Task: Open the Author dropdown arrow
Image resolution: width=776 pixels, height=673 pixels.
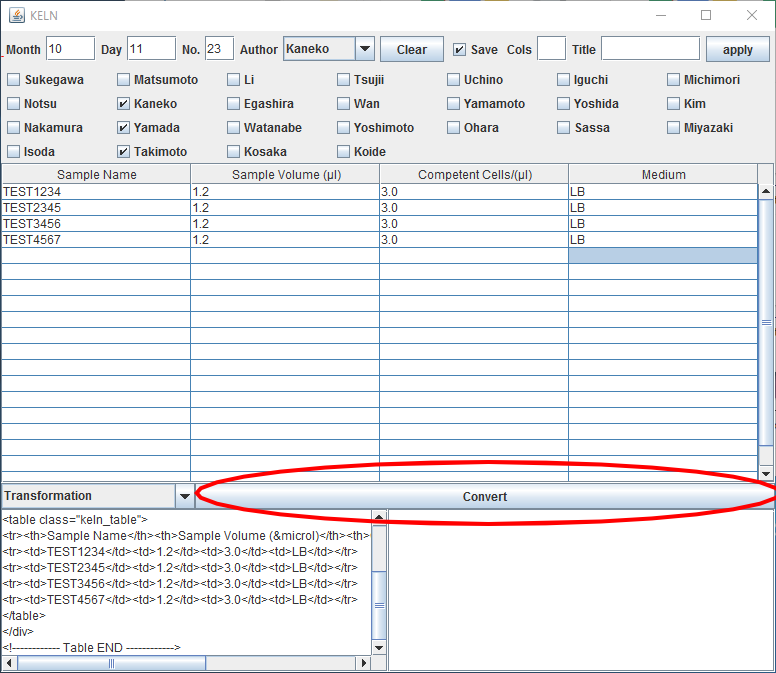Action: (365, 49)
